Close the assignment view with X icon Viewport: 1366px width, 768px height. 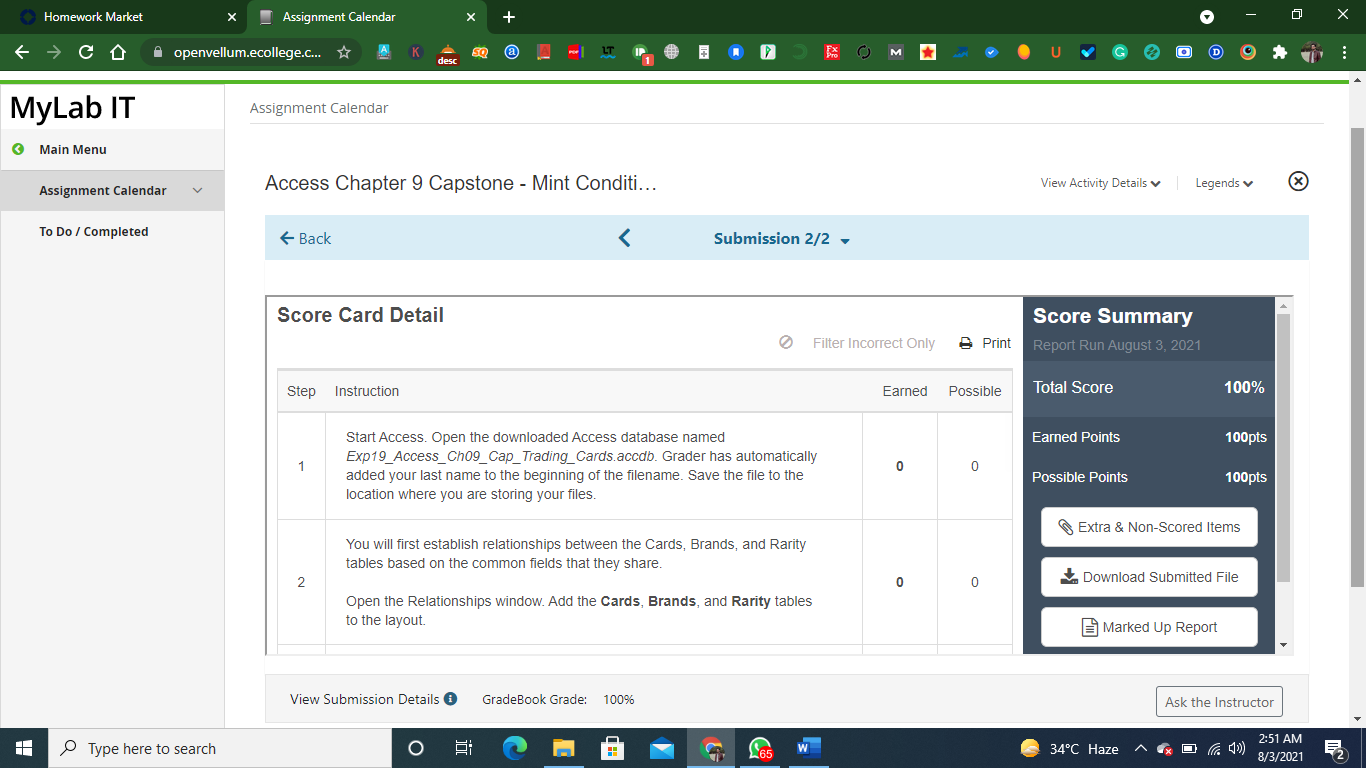1298,181
